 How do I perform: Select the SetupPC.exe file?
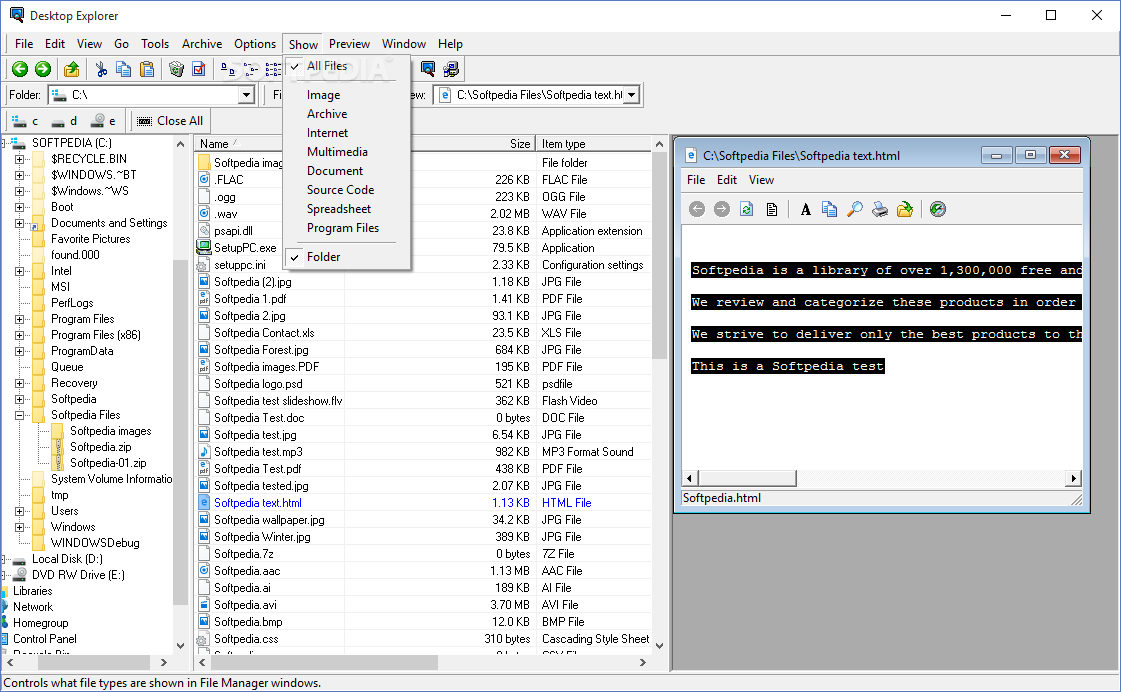click(245, 248)
